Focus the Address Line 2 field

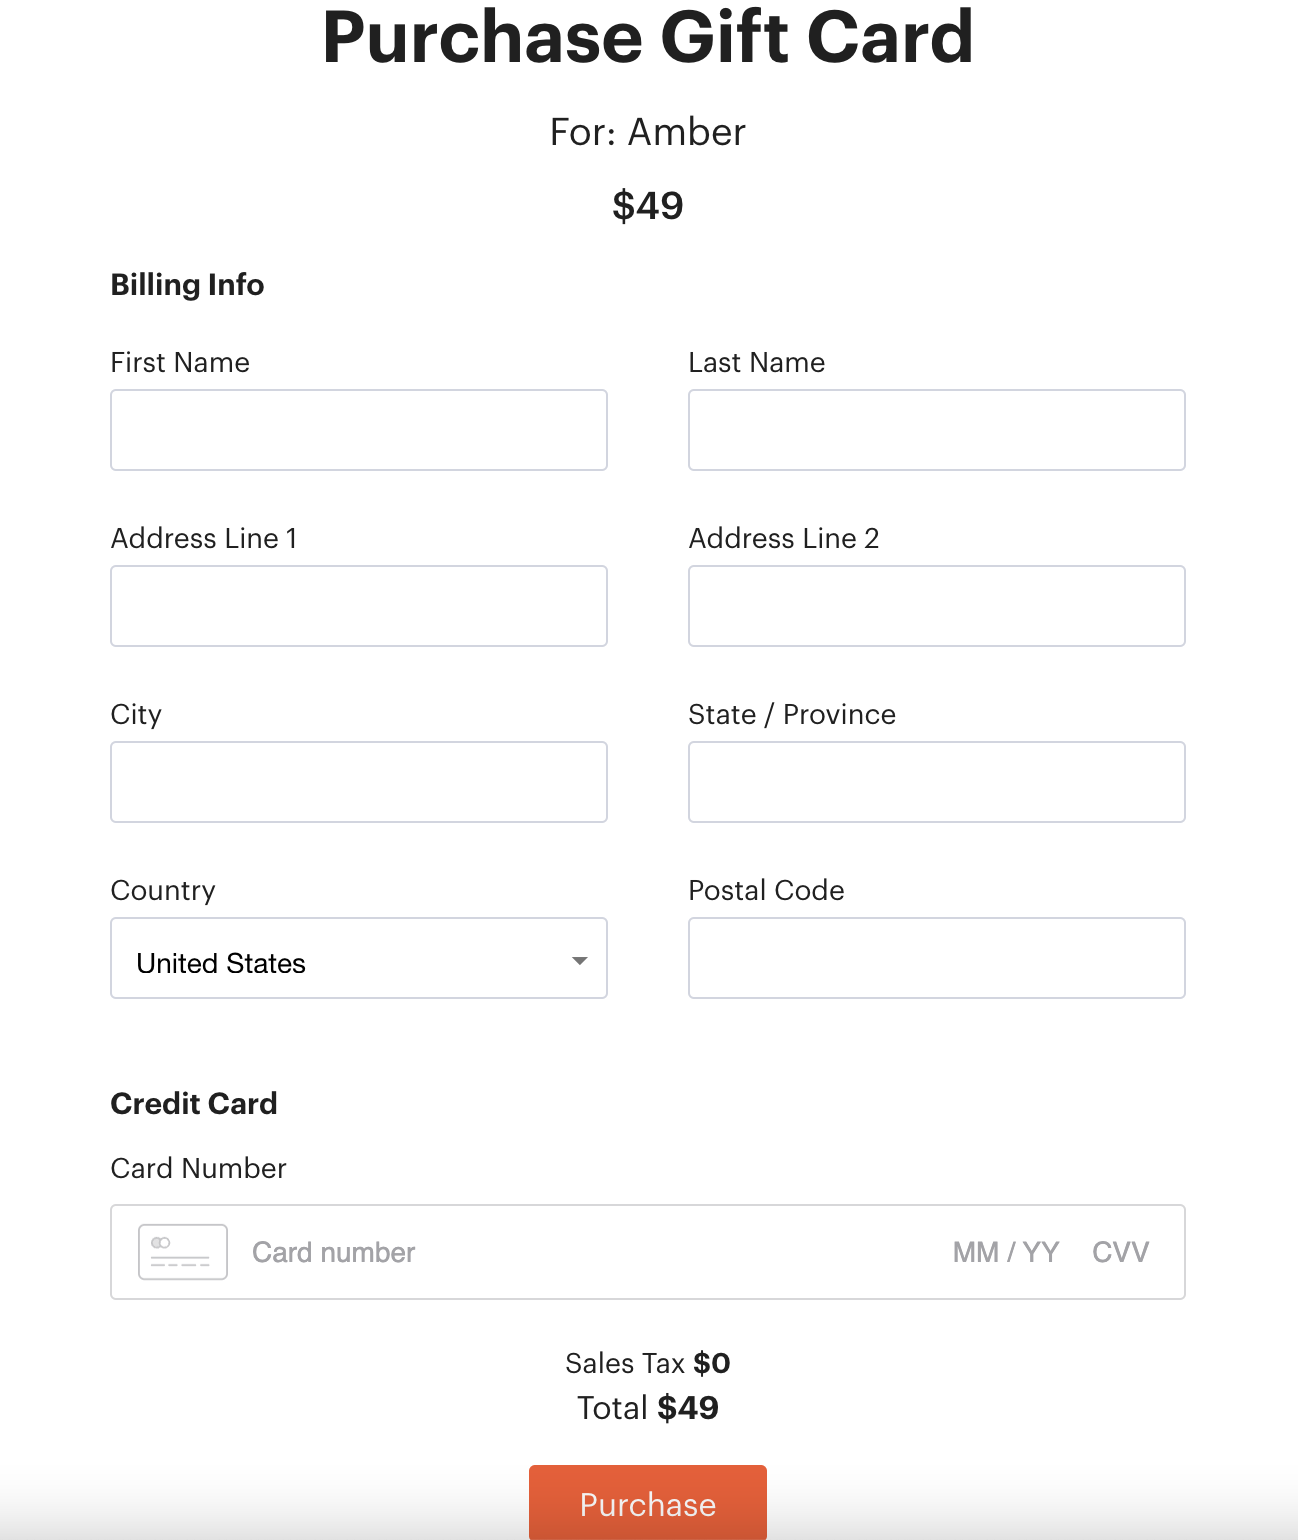pyautogui.click(x=937, y=606)
